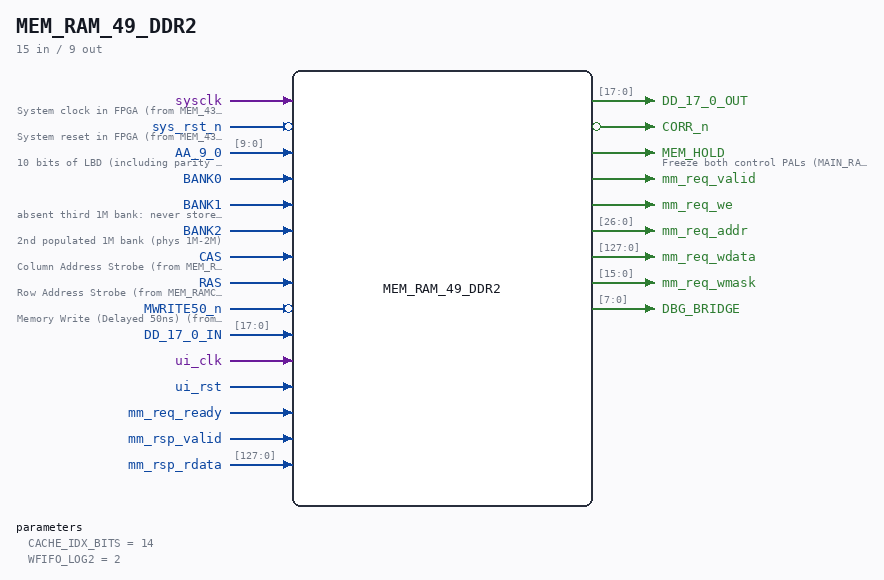Select the AA_9_0 input port label
The height and width of the screenshot is (580, 884).
pos(198,152)
